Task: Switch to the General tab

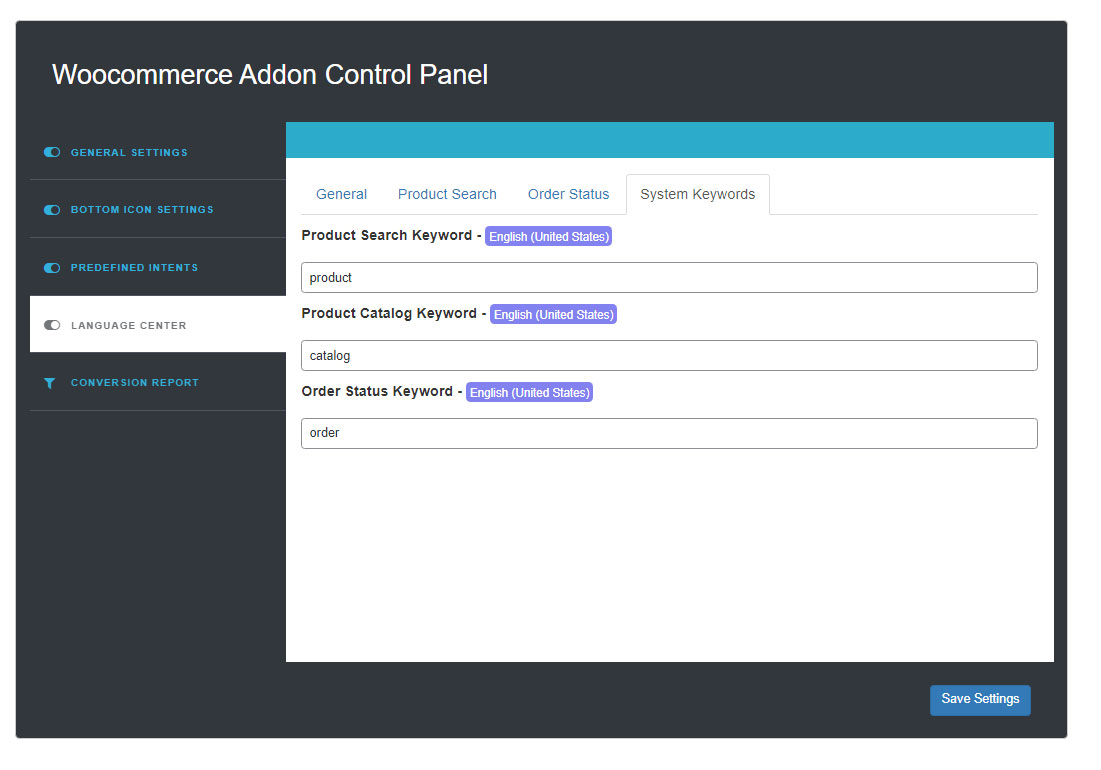Action: point(341,194)
